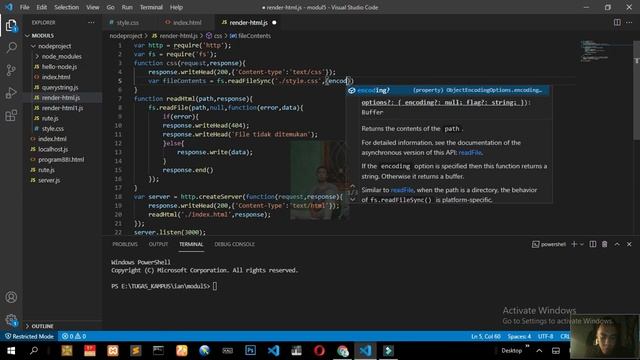Open Opera browser from taskbar
The width and height of the screenshot is (640, 360).
[x=319, y=351]
